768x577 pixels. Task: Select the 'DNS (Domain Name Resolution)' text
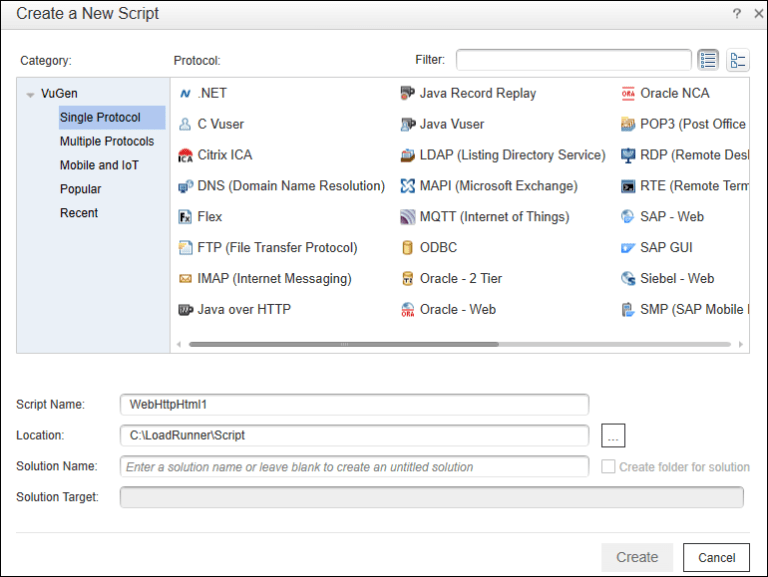tap(291, 186)
